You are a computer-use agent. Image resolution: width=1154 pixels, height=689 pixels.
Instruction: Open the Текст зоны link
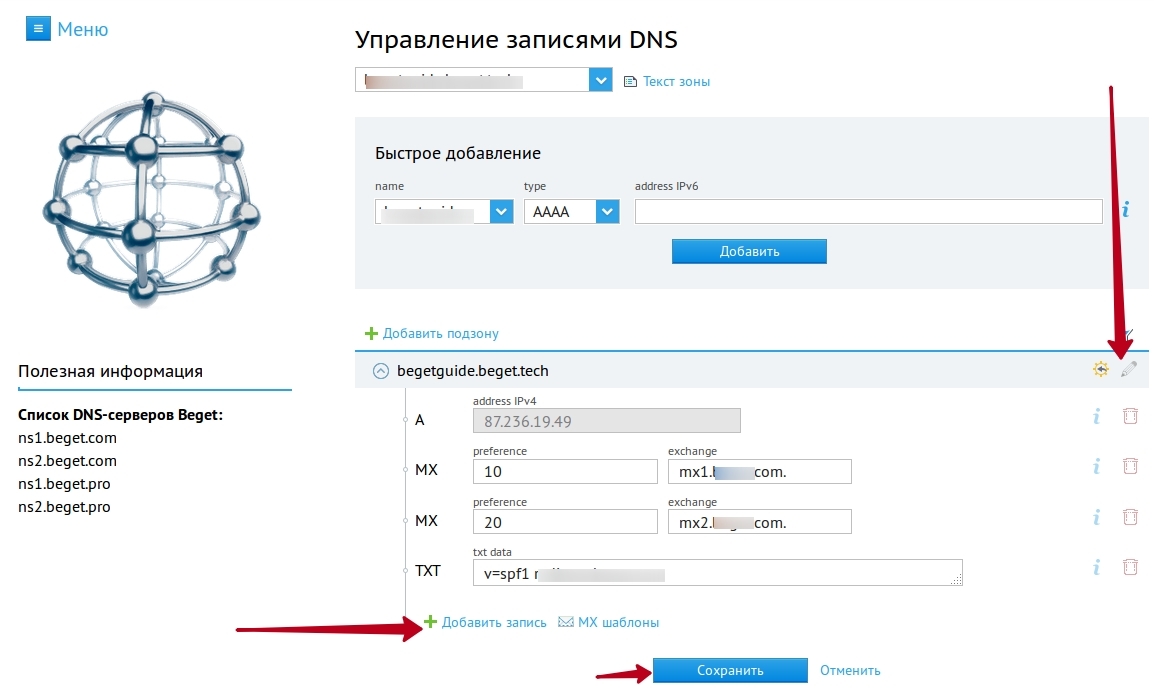675,82
